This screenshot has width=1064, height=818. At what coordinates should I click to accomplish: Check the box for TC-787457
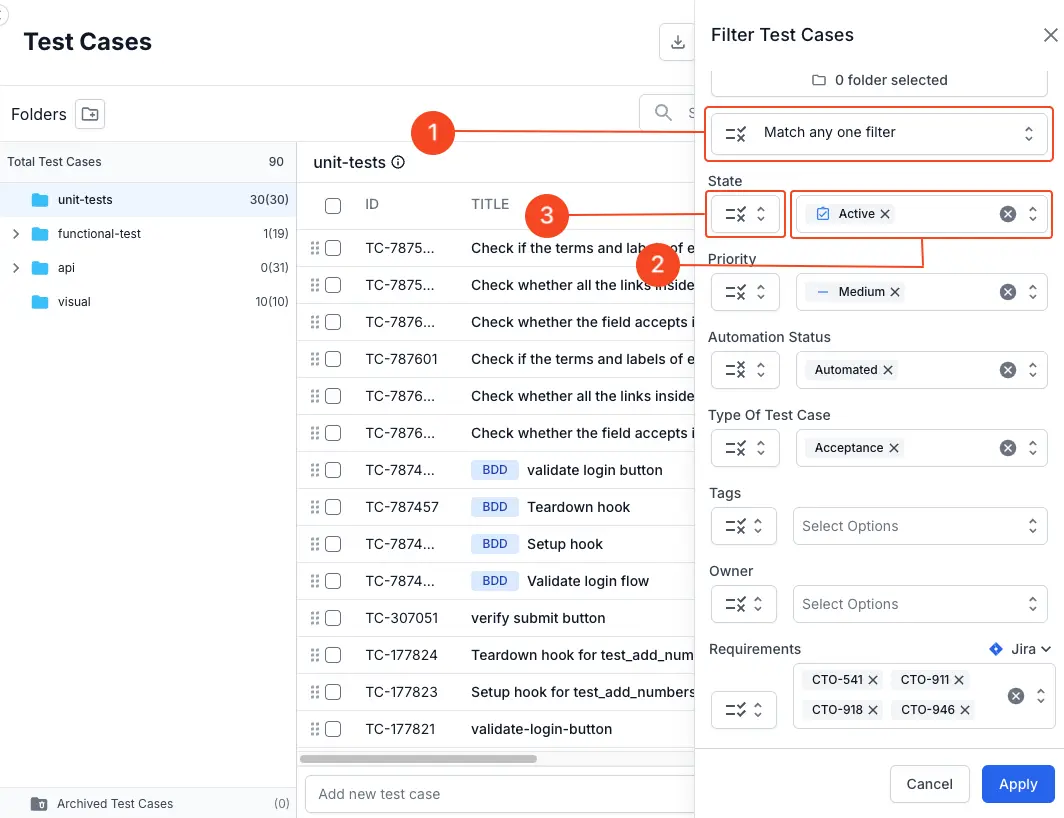point(333,507)
